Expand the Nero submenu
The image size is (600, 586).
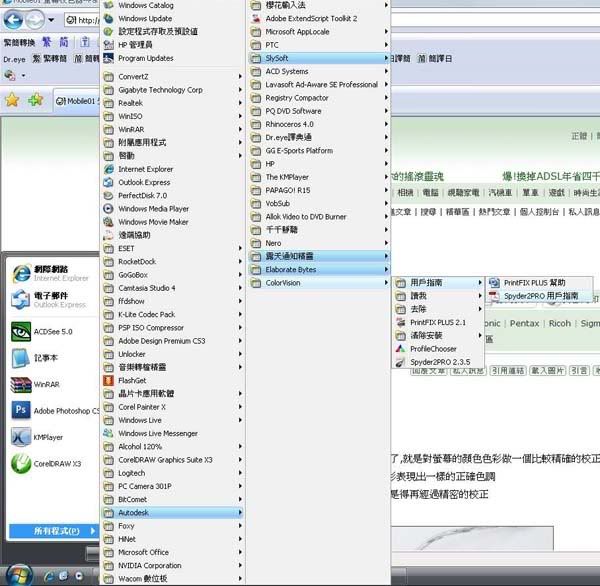click(319, 243)
